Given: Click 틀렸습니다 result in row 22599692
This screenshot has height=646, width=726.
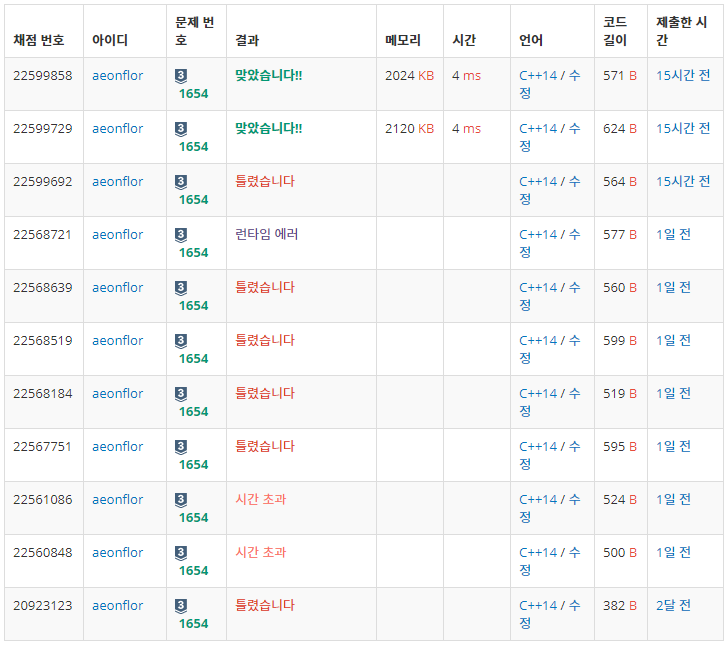Looking at the screenshot, I should (265, 182).
